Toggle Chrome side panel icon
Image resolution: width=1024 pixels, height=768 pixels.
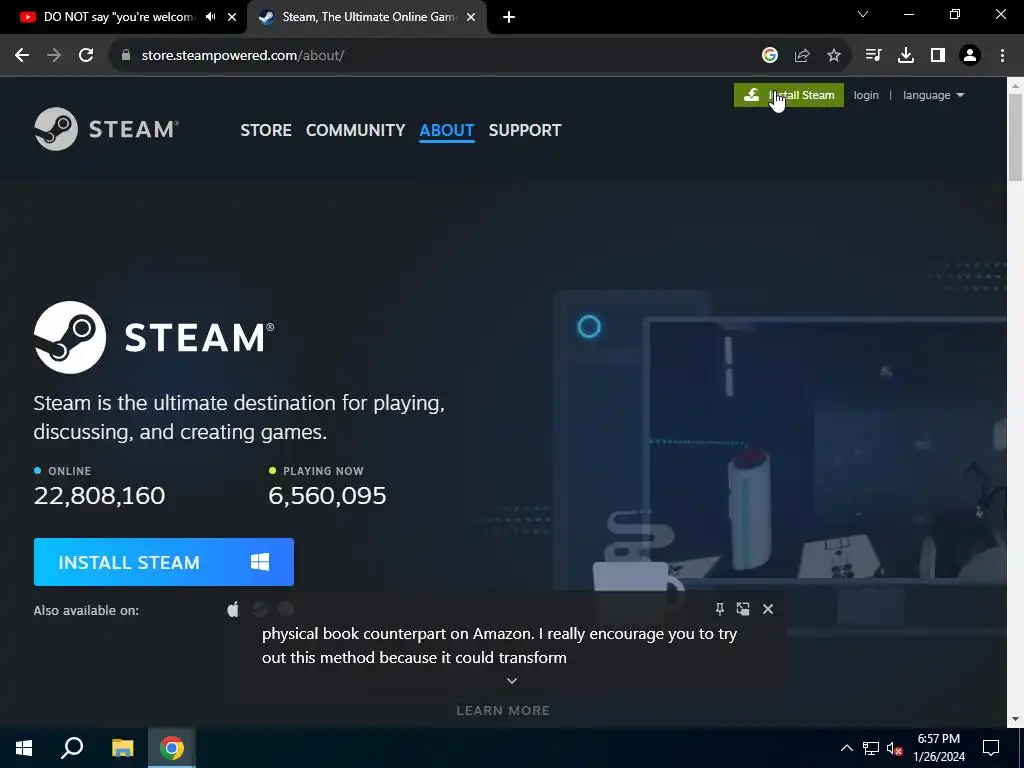pos(938,56)
